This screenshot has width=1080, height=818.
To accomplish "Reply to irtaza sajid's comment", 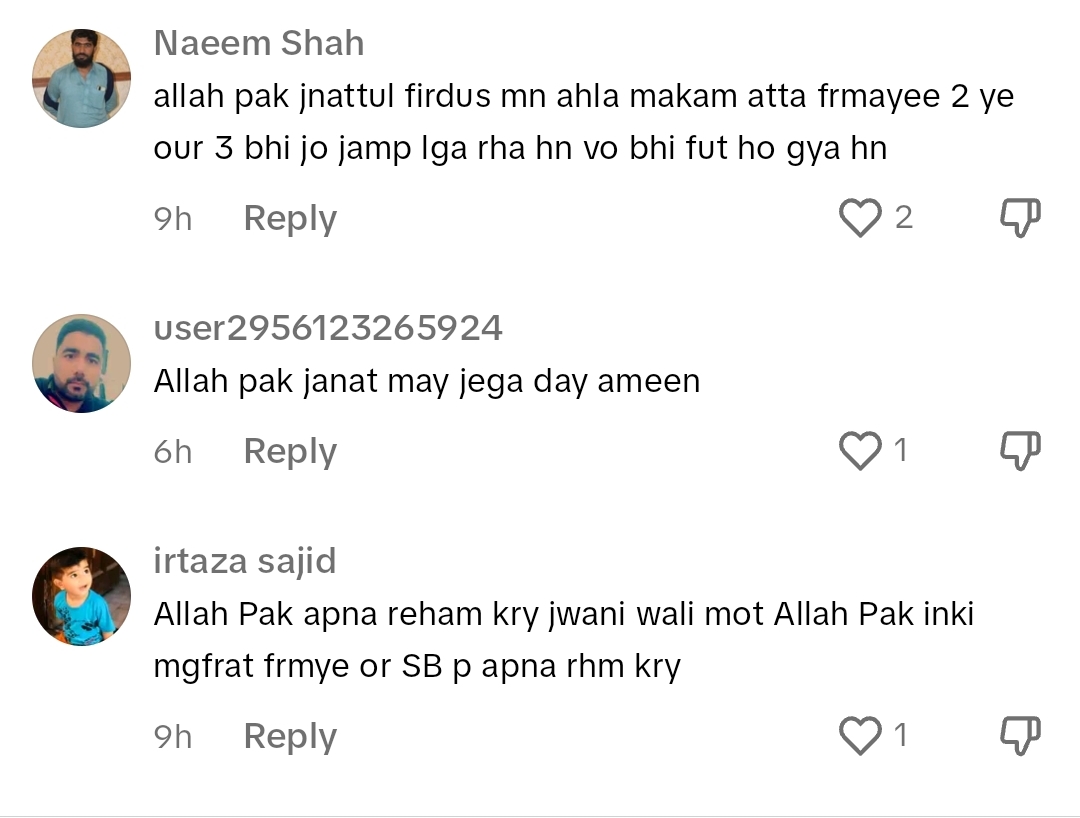I will coord(290,736).
